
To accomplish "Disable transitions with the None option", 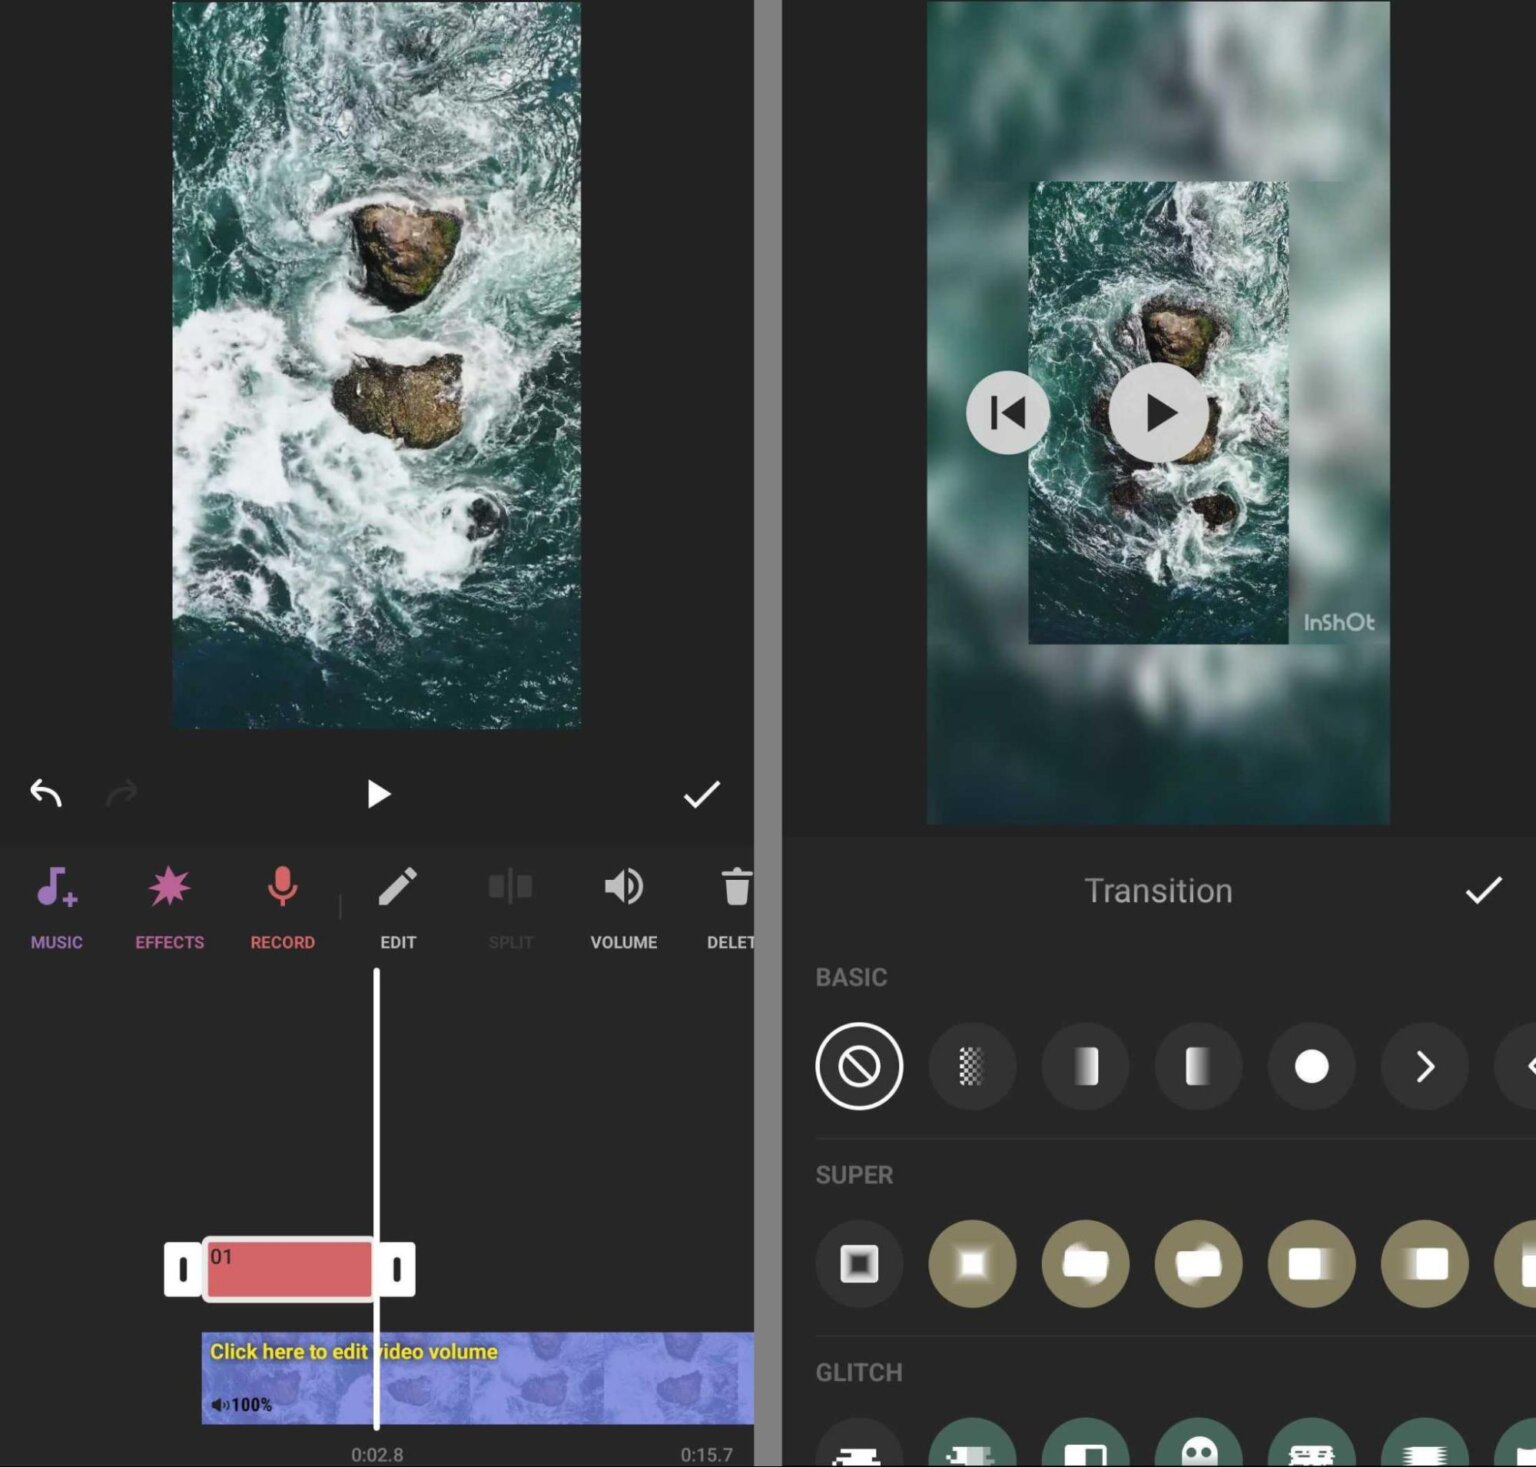I will 858,1066.
